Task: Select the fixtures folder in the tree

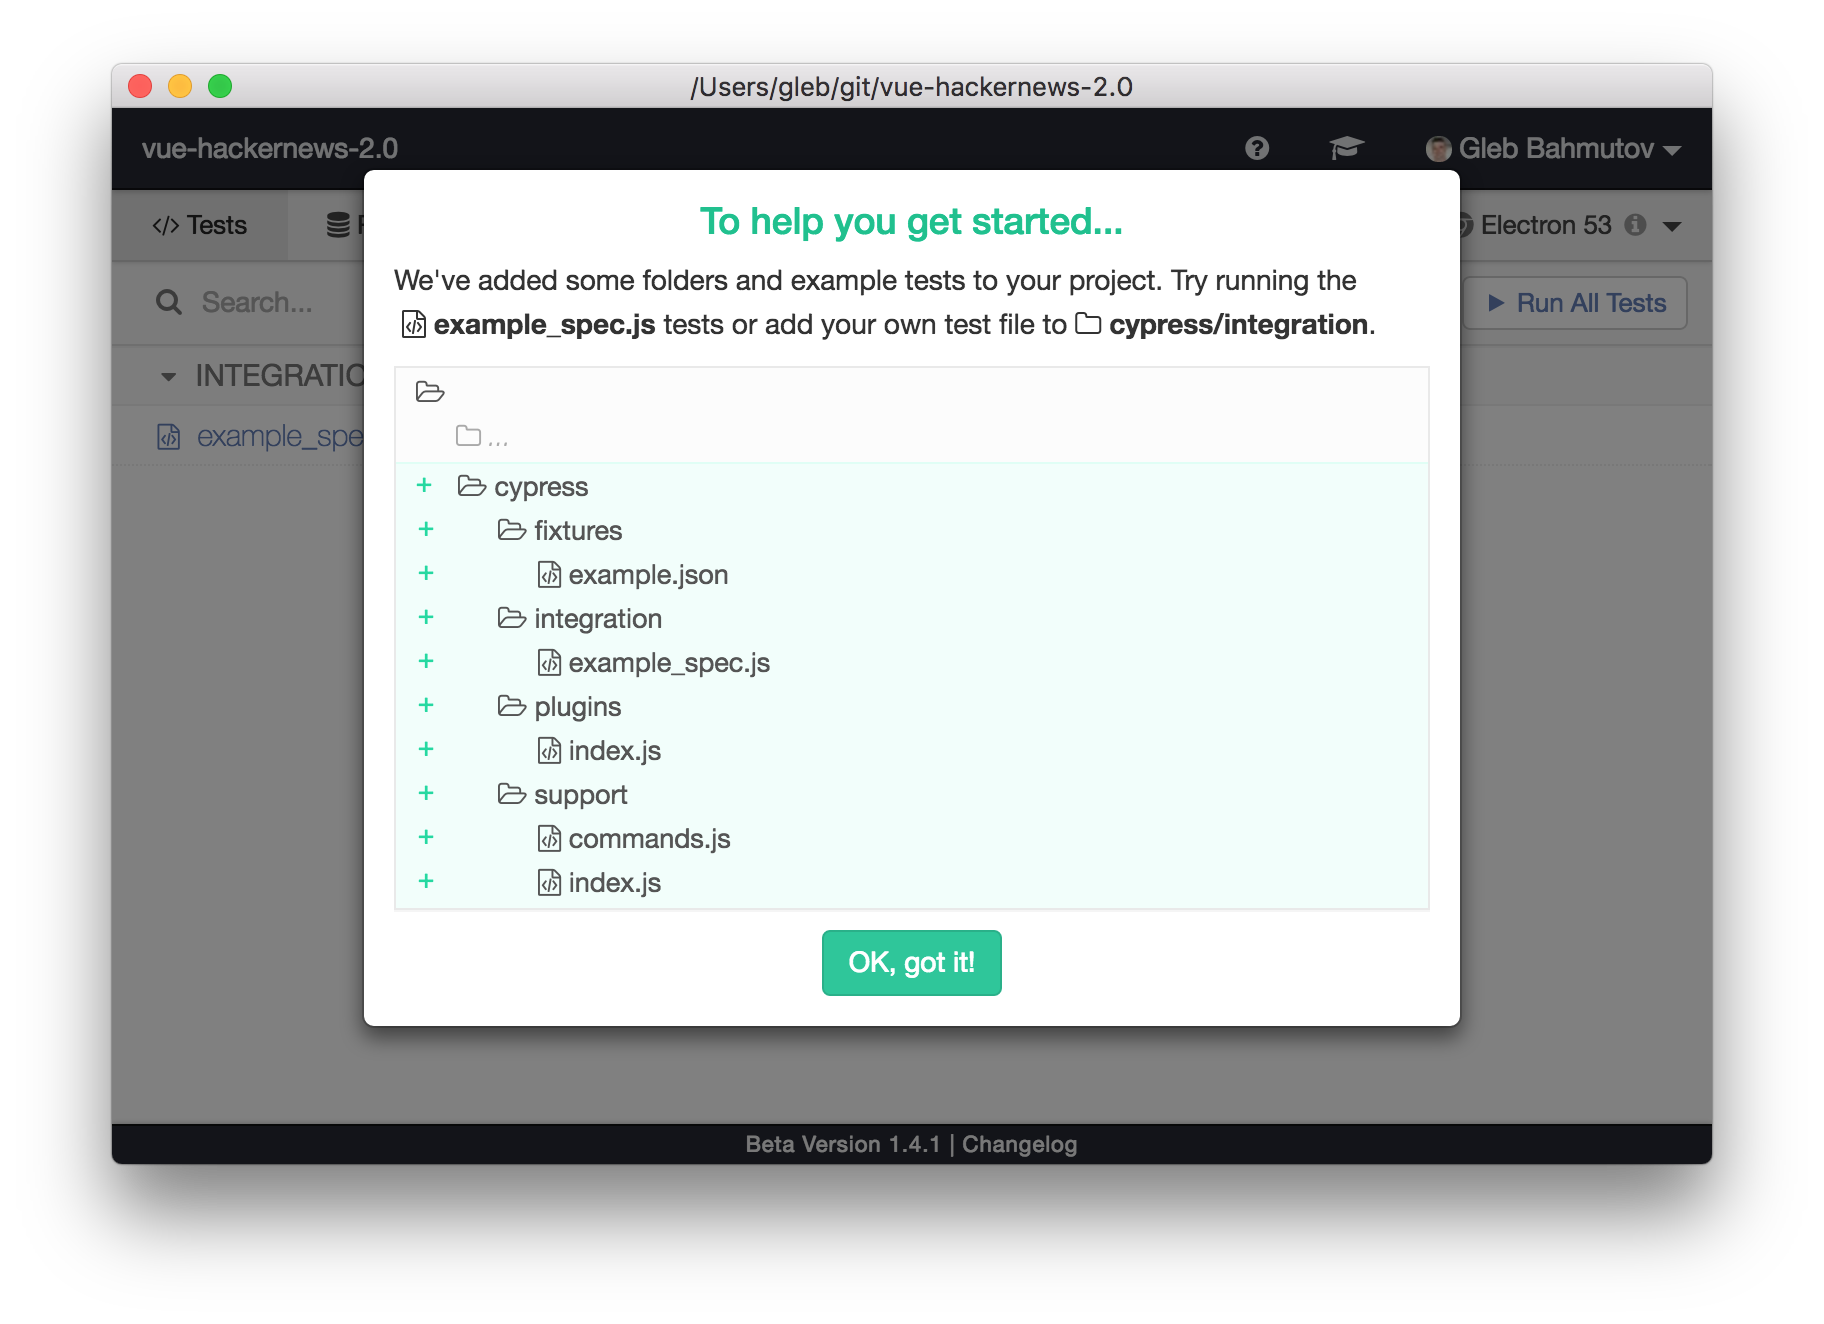Action: point(578,530)
